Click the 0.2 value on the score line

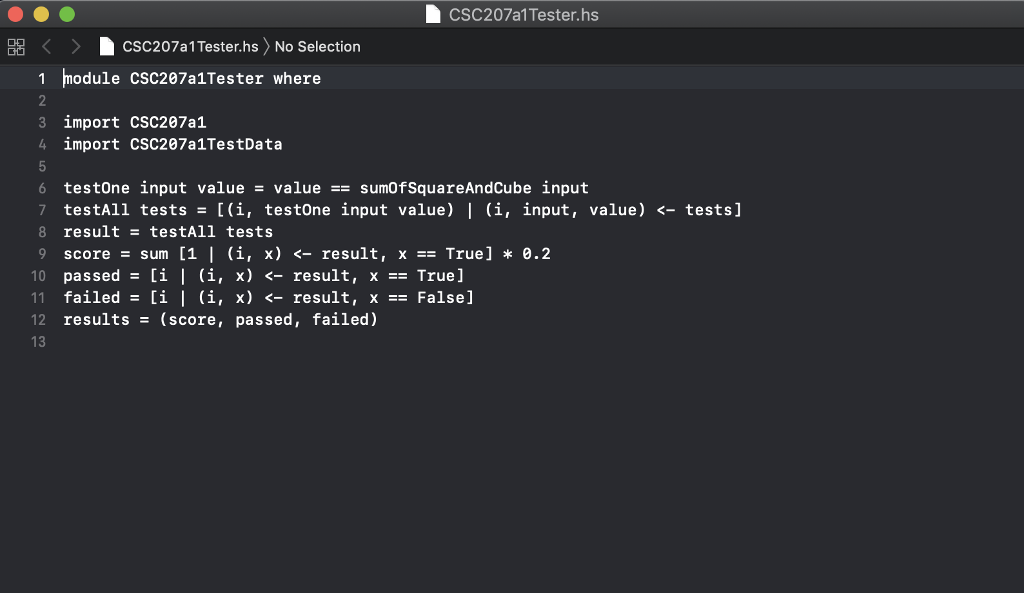click(x=537, y=253)
